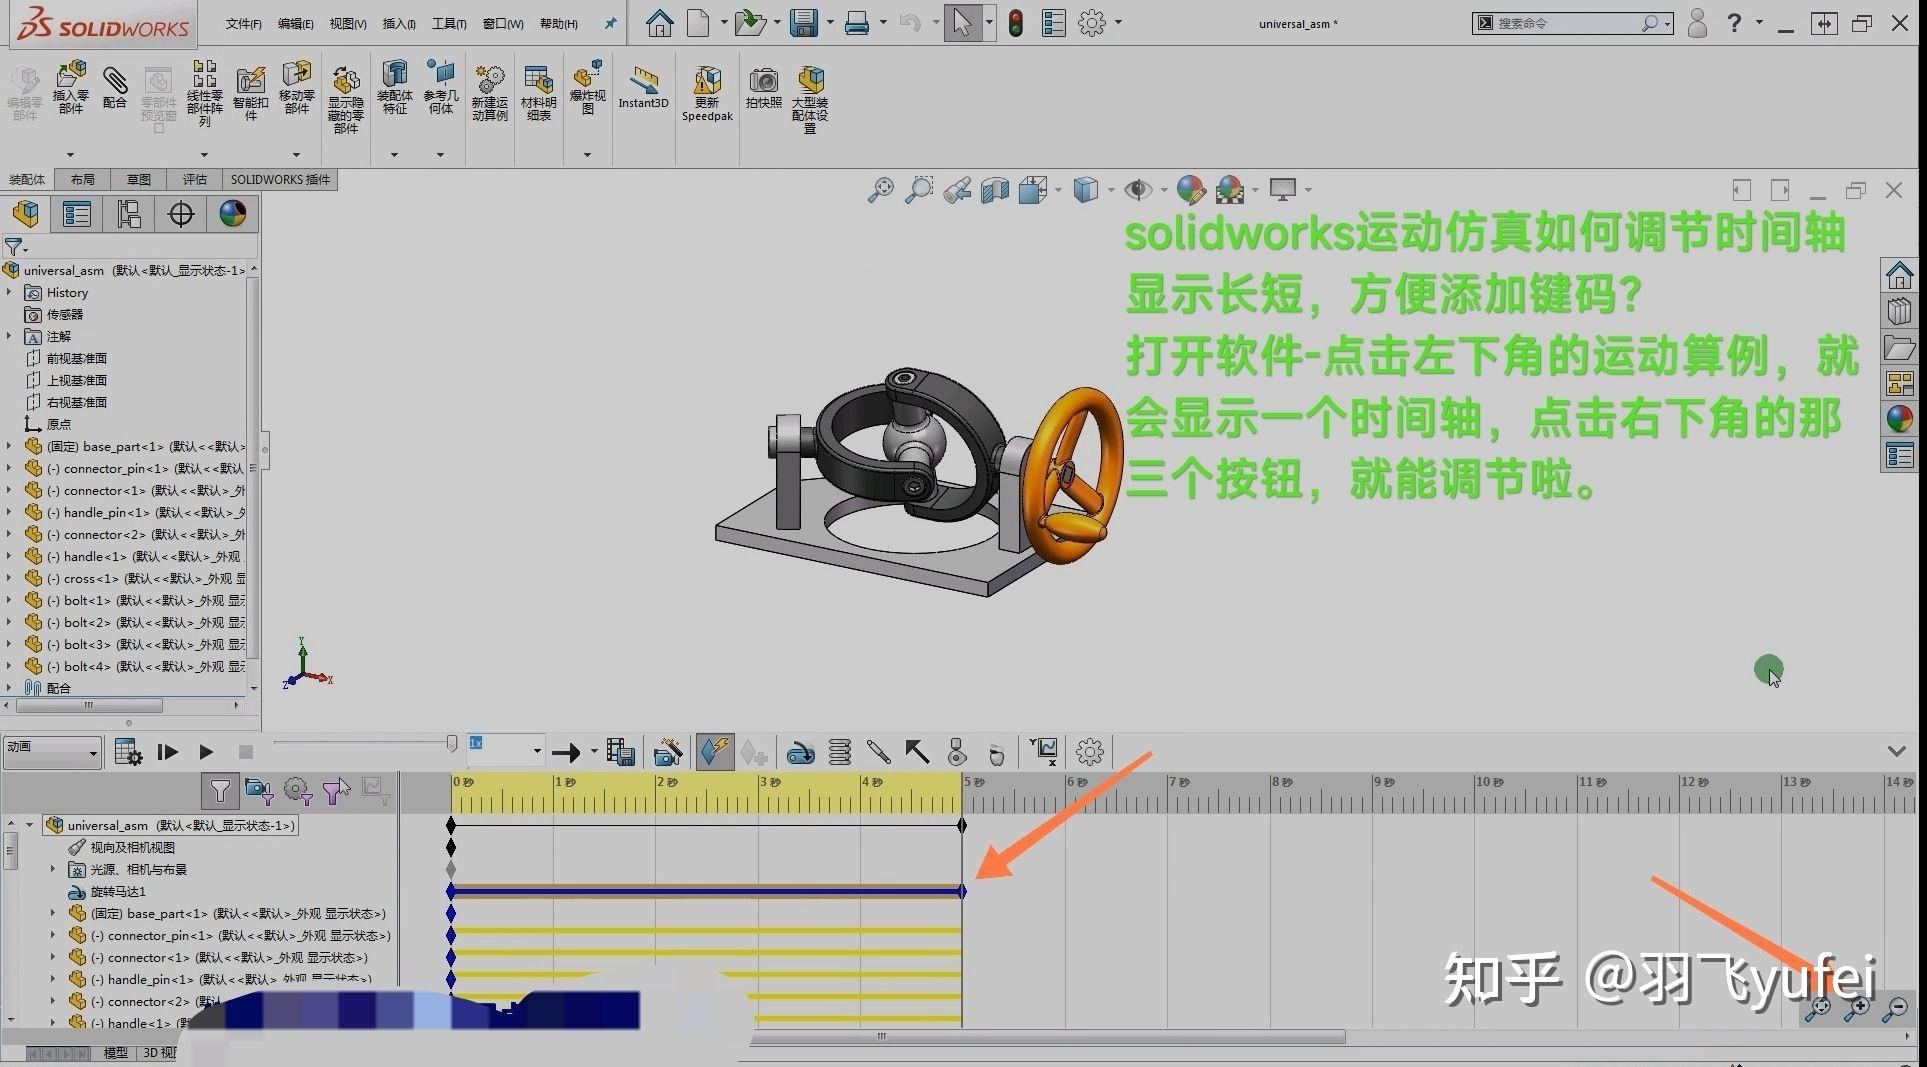
Task: Click the Play button in motion toolbar
Action: click(206, 752)
